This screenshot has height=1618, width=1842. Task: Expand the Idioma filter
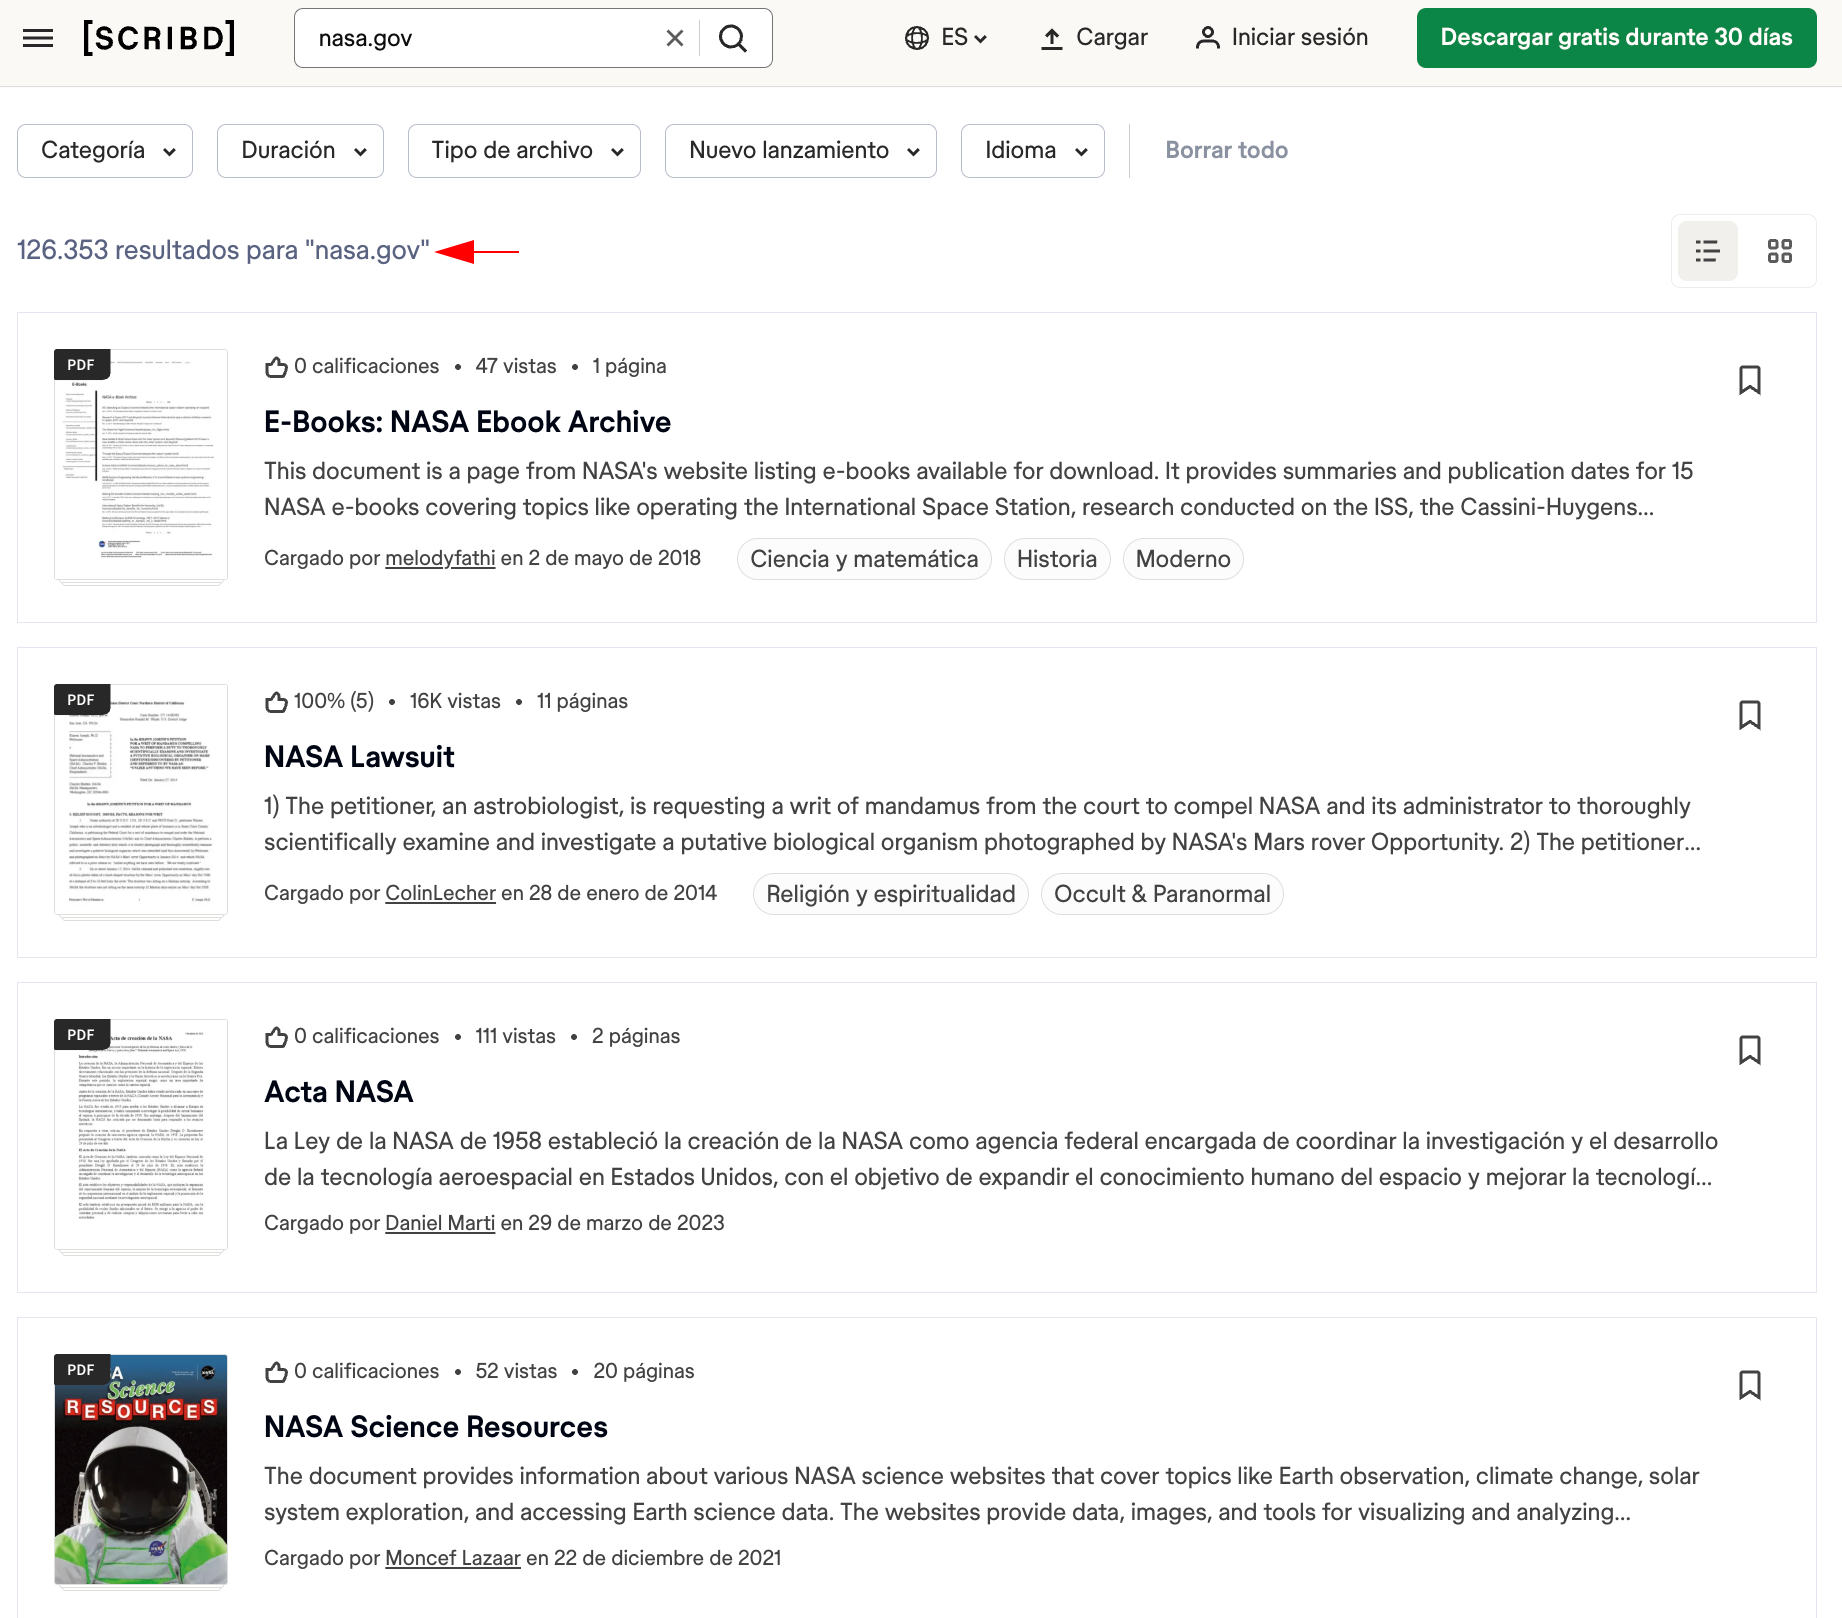1032,151
